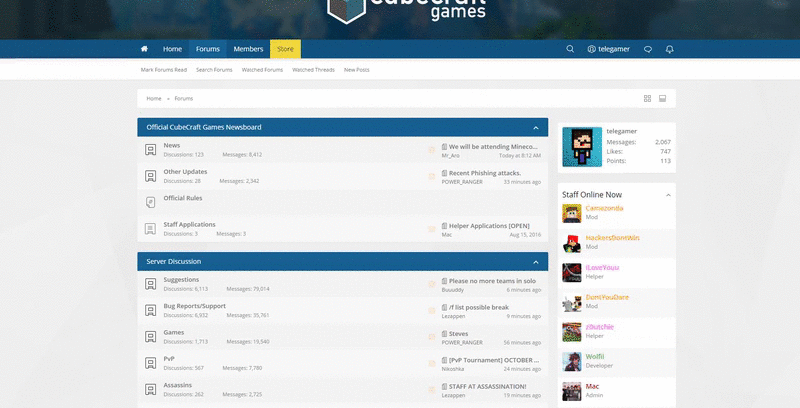This screenshot has width=800, height=408.
Task: Click Home in the breadcrumb
Action: pos(154,98)
